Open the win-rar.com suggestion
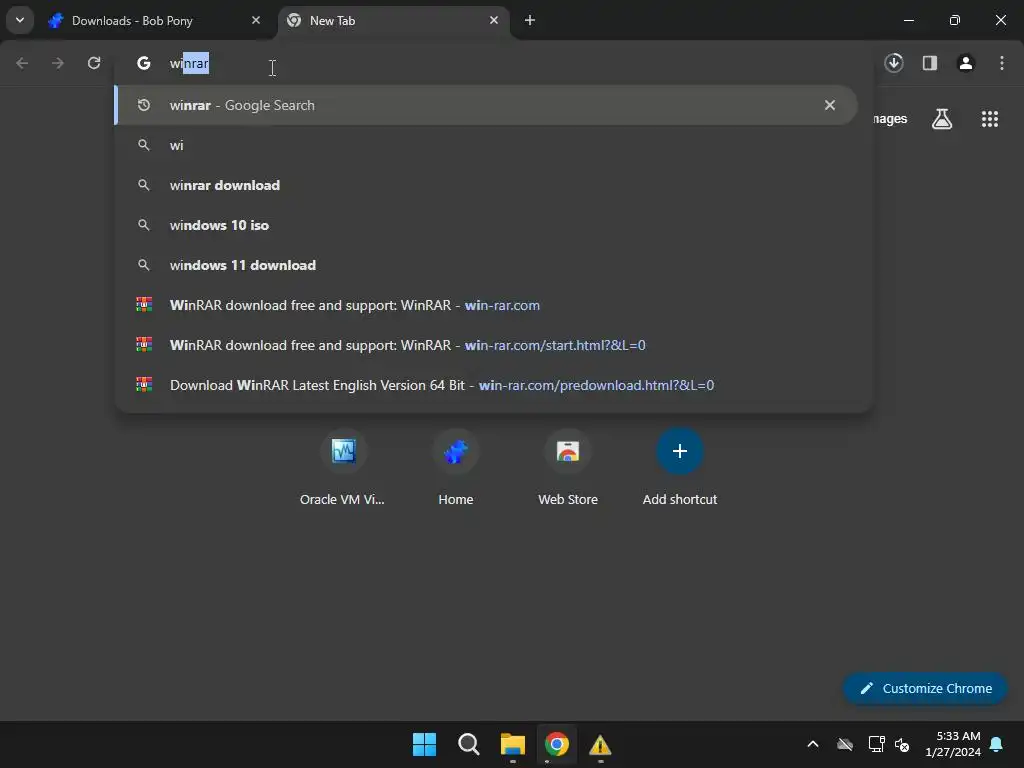 tap(486, 305)
